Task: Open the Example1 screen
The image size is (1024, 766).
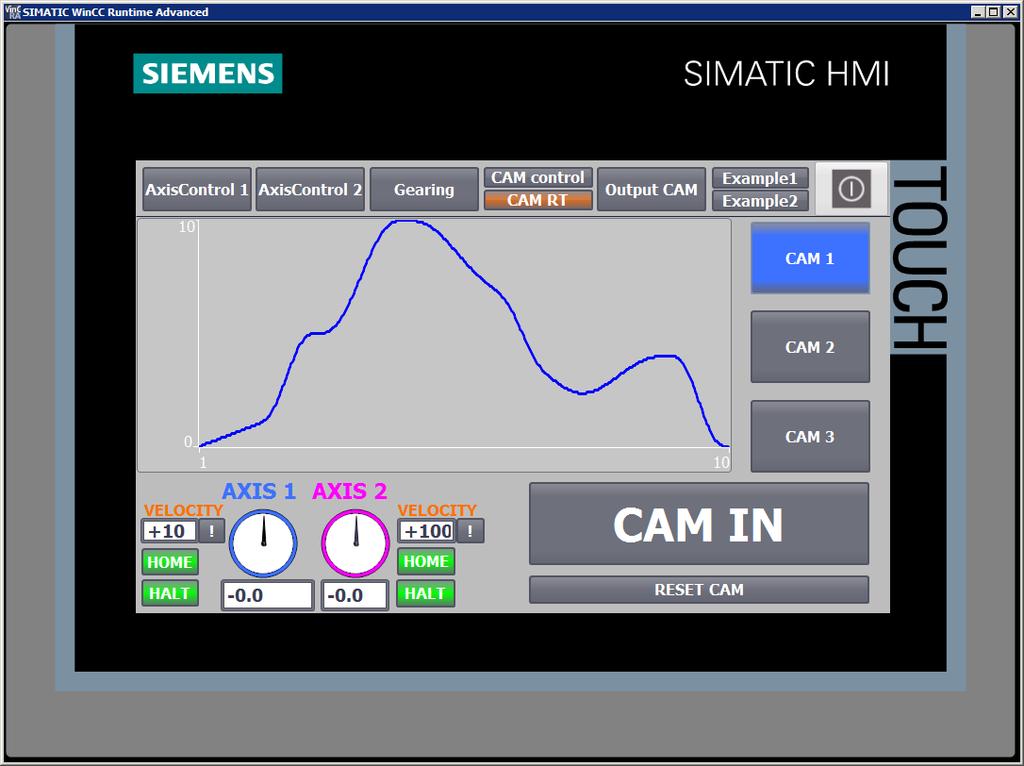Action: tap(760, 178)
